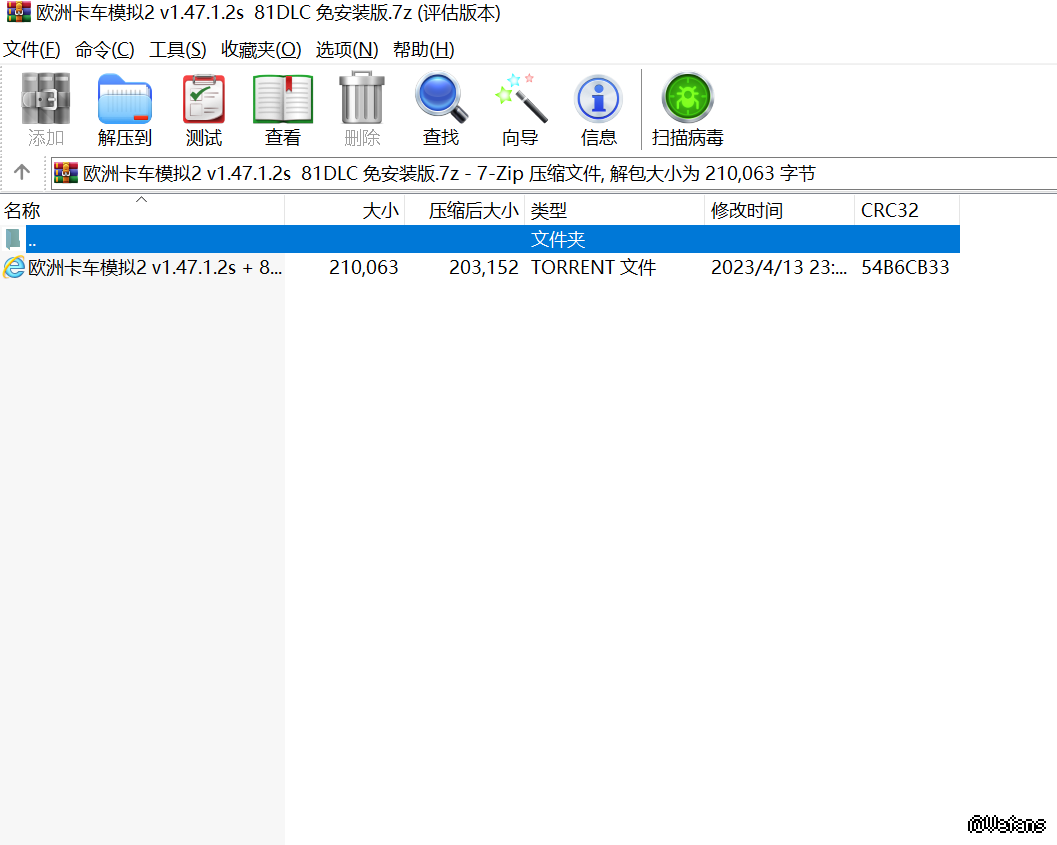Click the Add (添加) archive icon
1057x845 pixels.
(x=46, y=101)
